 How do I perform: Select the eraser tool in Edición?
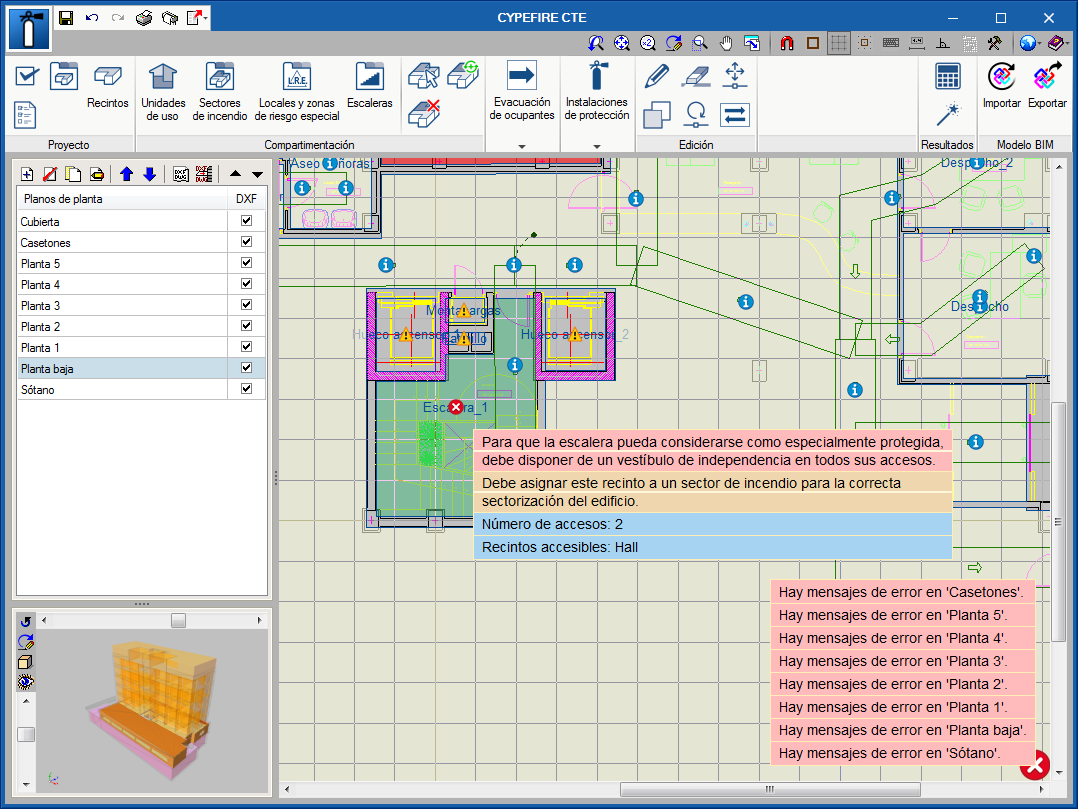tap(695, 75)
